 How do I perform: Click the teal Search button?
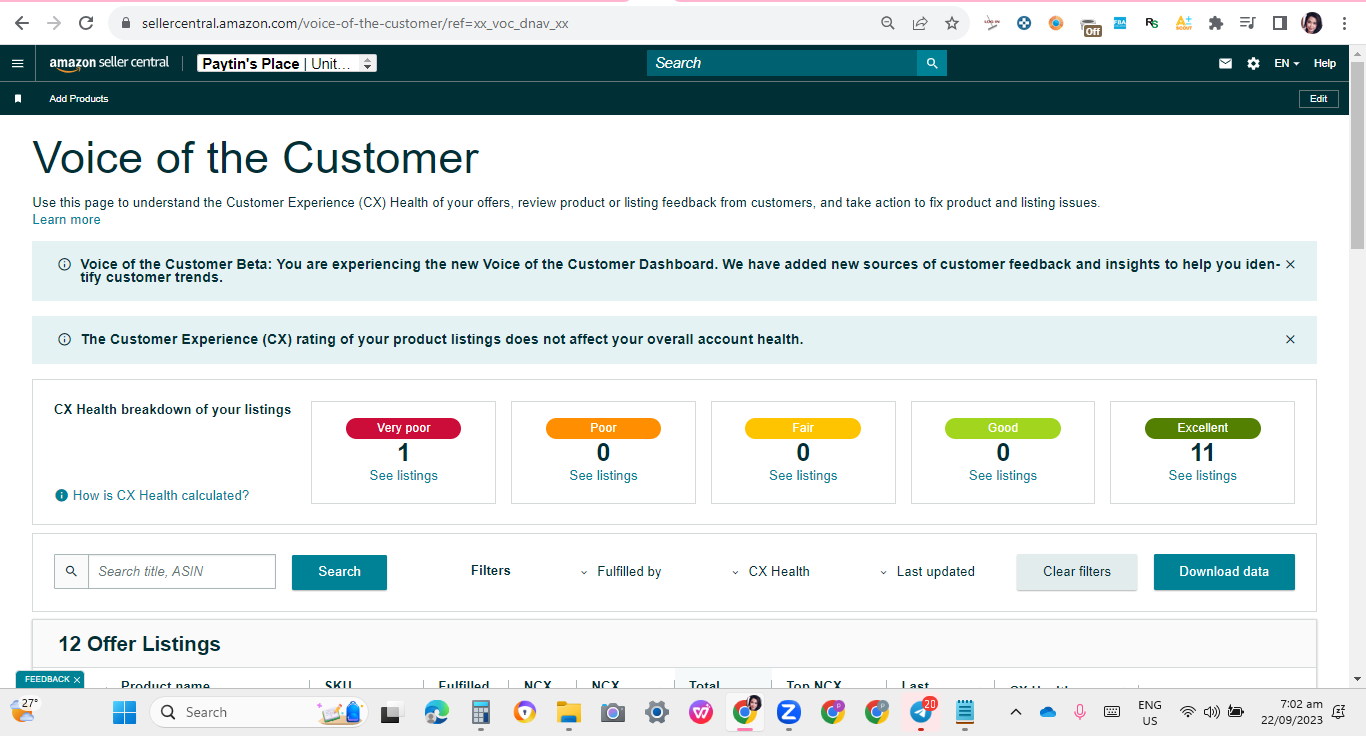[x=339, y=572]
